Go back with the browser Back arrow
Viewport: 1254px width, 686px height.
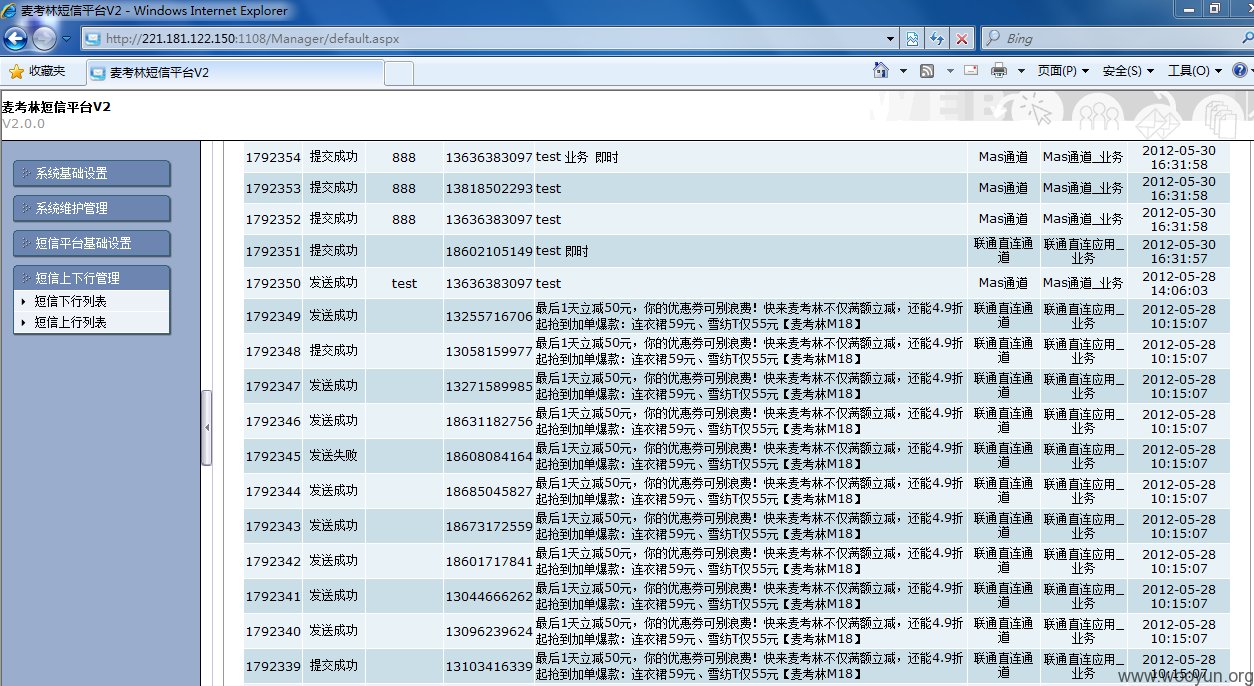(x=15, y=39)
